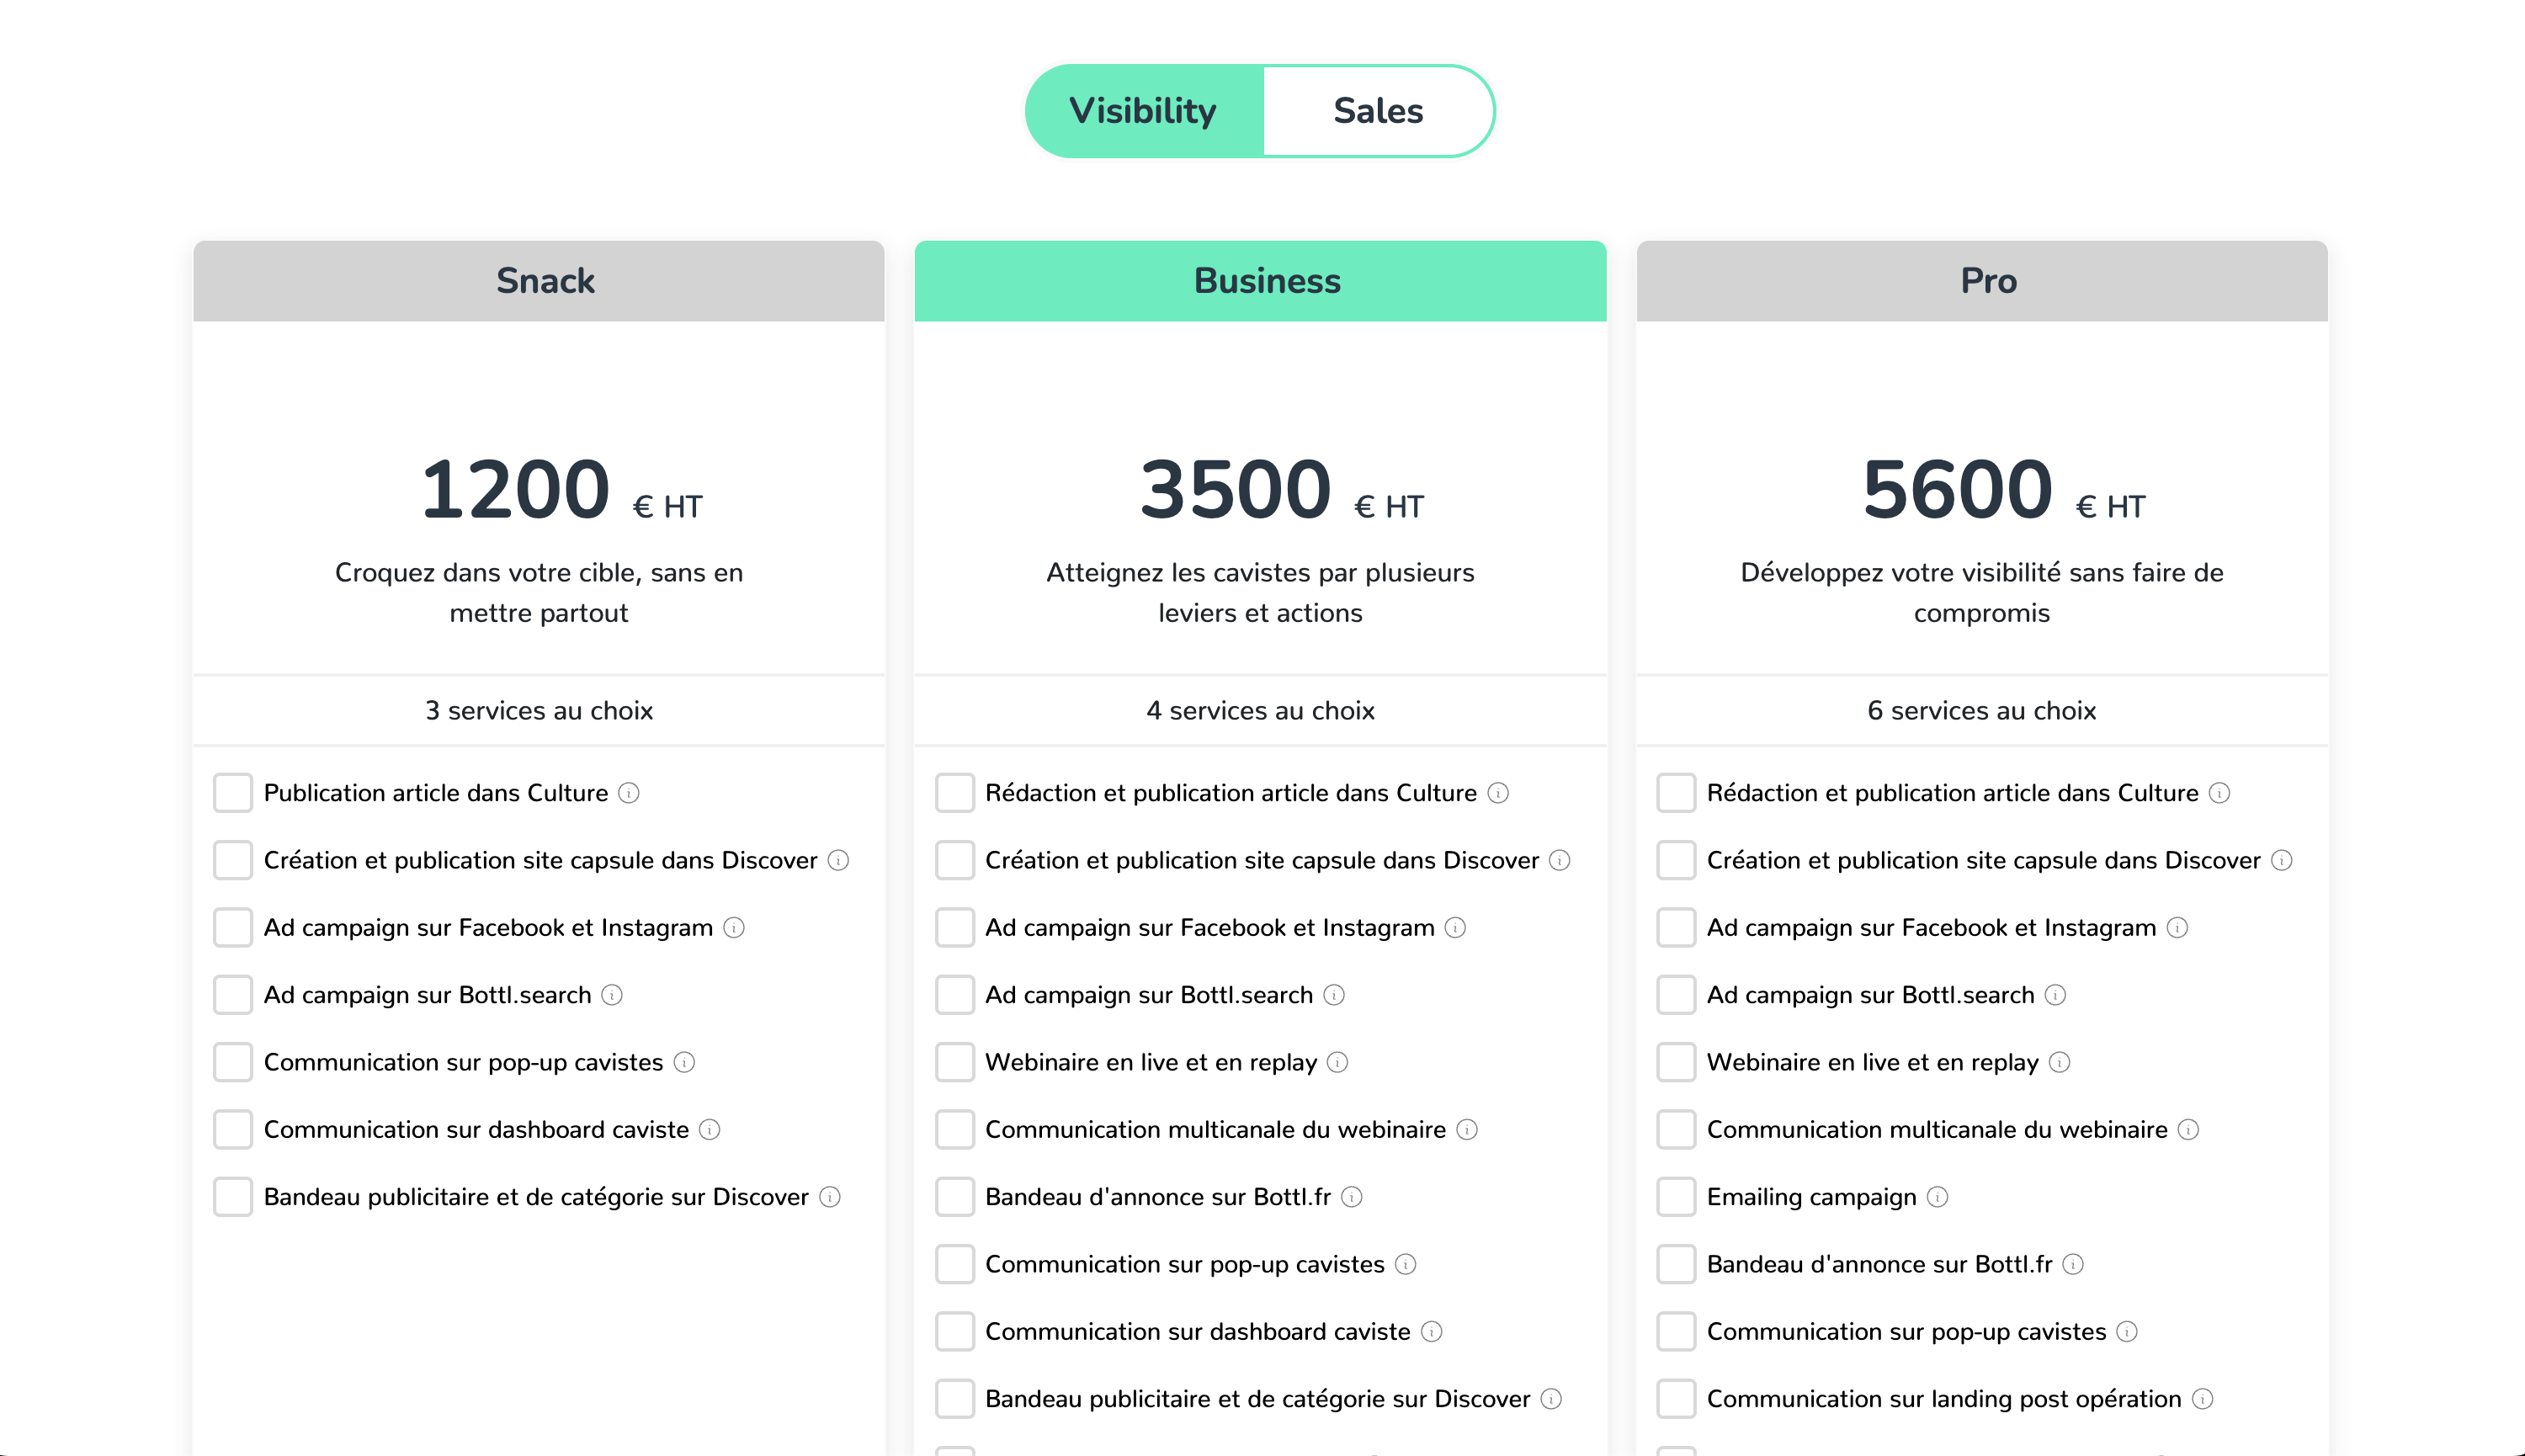Click info icon next to Pro Emailing campaign
Image resolution: width=2525 pixels, height=1456 pixels.
pos(1937,1197)
